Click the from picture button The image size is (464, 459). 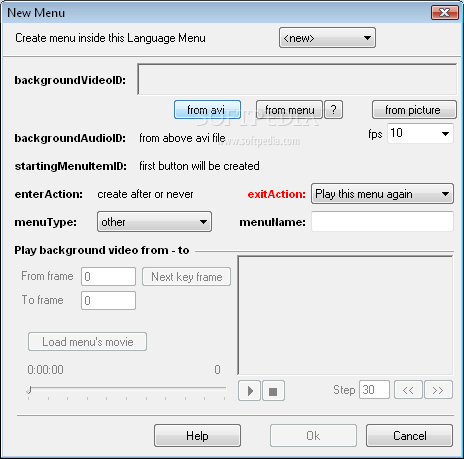(x=414, y=110)
